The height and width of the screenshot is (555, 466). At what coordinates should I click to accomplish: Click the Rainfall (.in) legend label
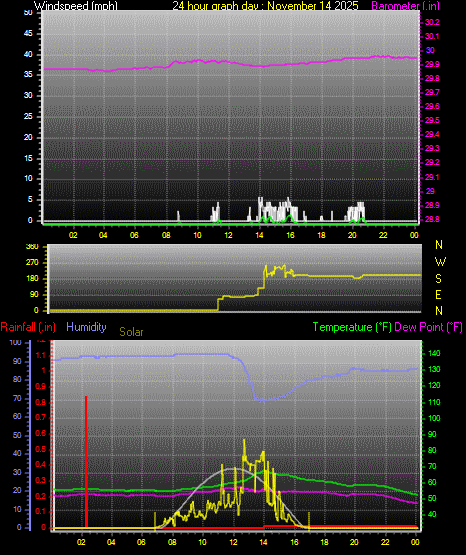click(x=28, y=327)
